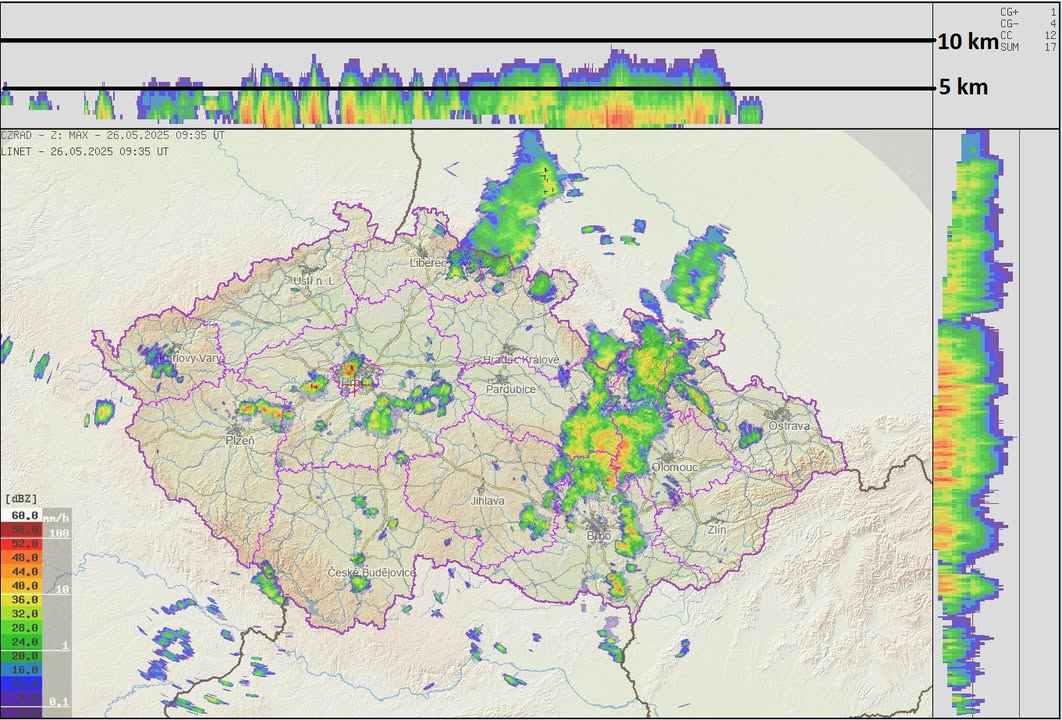Click the 60.0 dBZ white legend swatch
The height and width of the screenshot is (720, 1062).
(21, 515)
